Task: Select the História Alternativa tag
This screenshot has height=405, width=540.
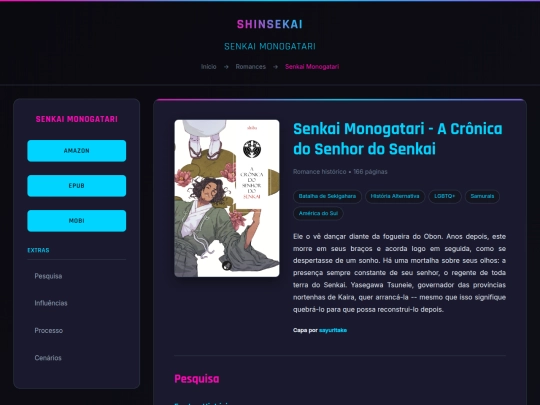Action: click(395, 196)
